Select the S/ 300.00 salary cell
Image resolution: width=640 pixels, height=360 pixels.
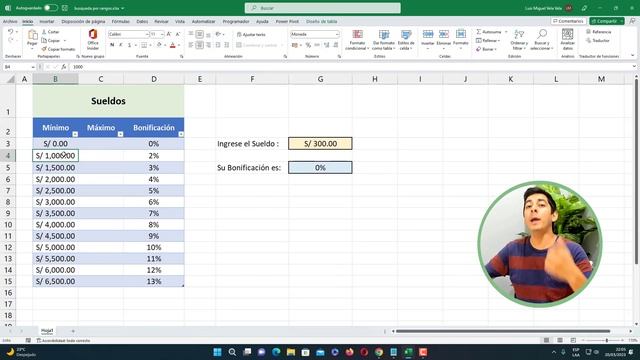tap(320, 144)
